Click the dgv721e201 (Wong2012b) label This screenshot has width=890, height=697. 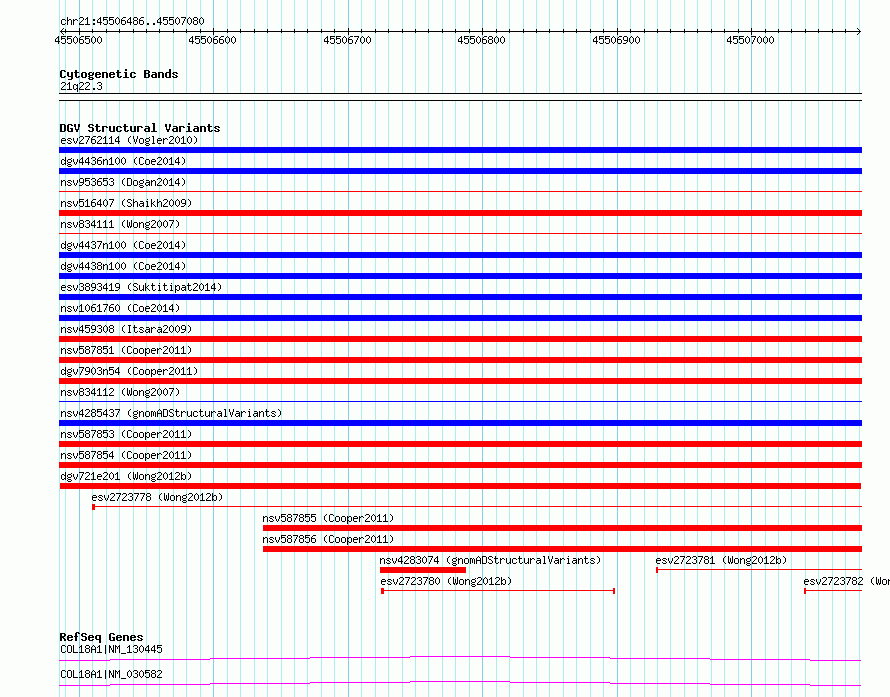126,476
